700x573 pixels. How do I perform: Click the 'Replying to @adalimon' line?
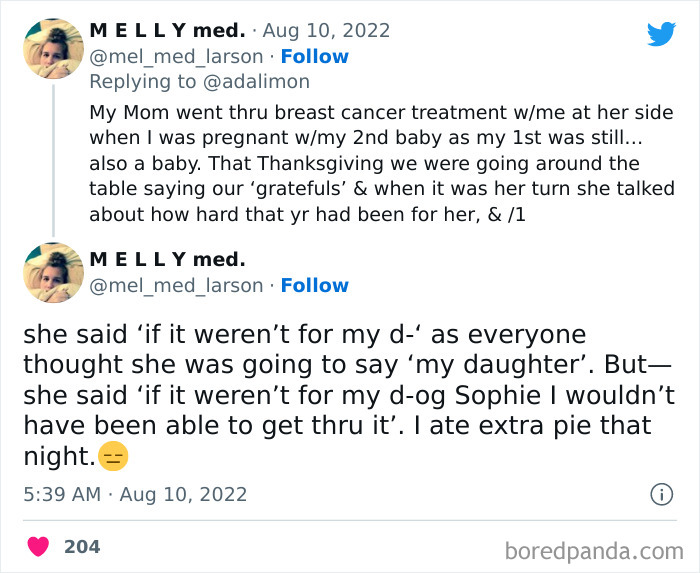coord(200,81)
